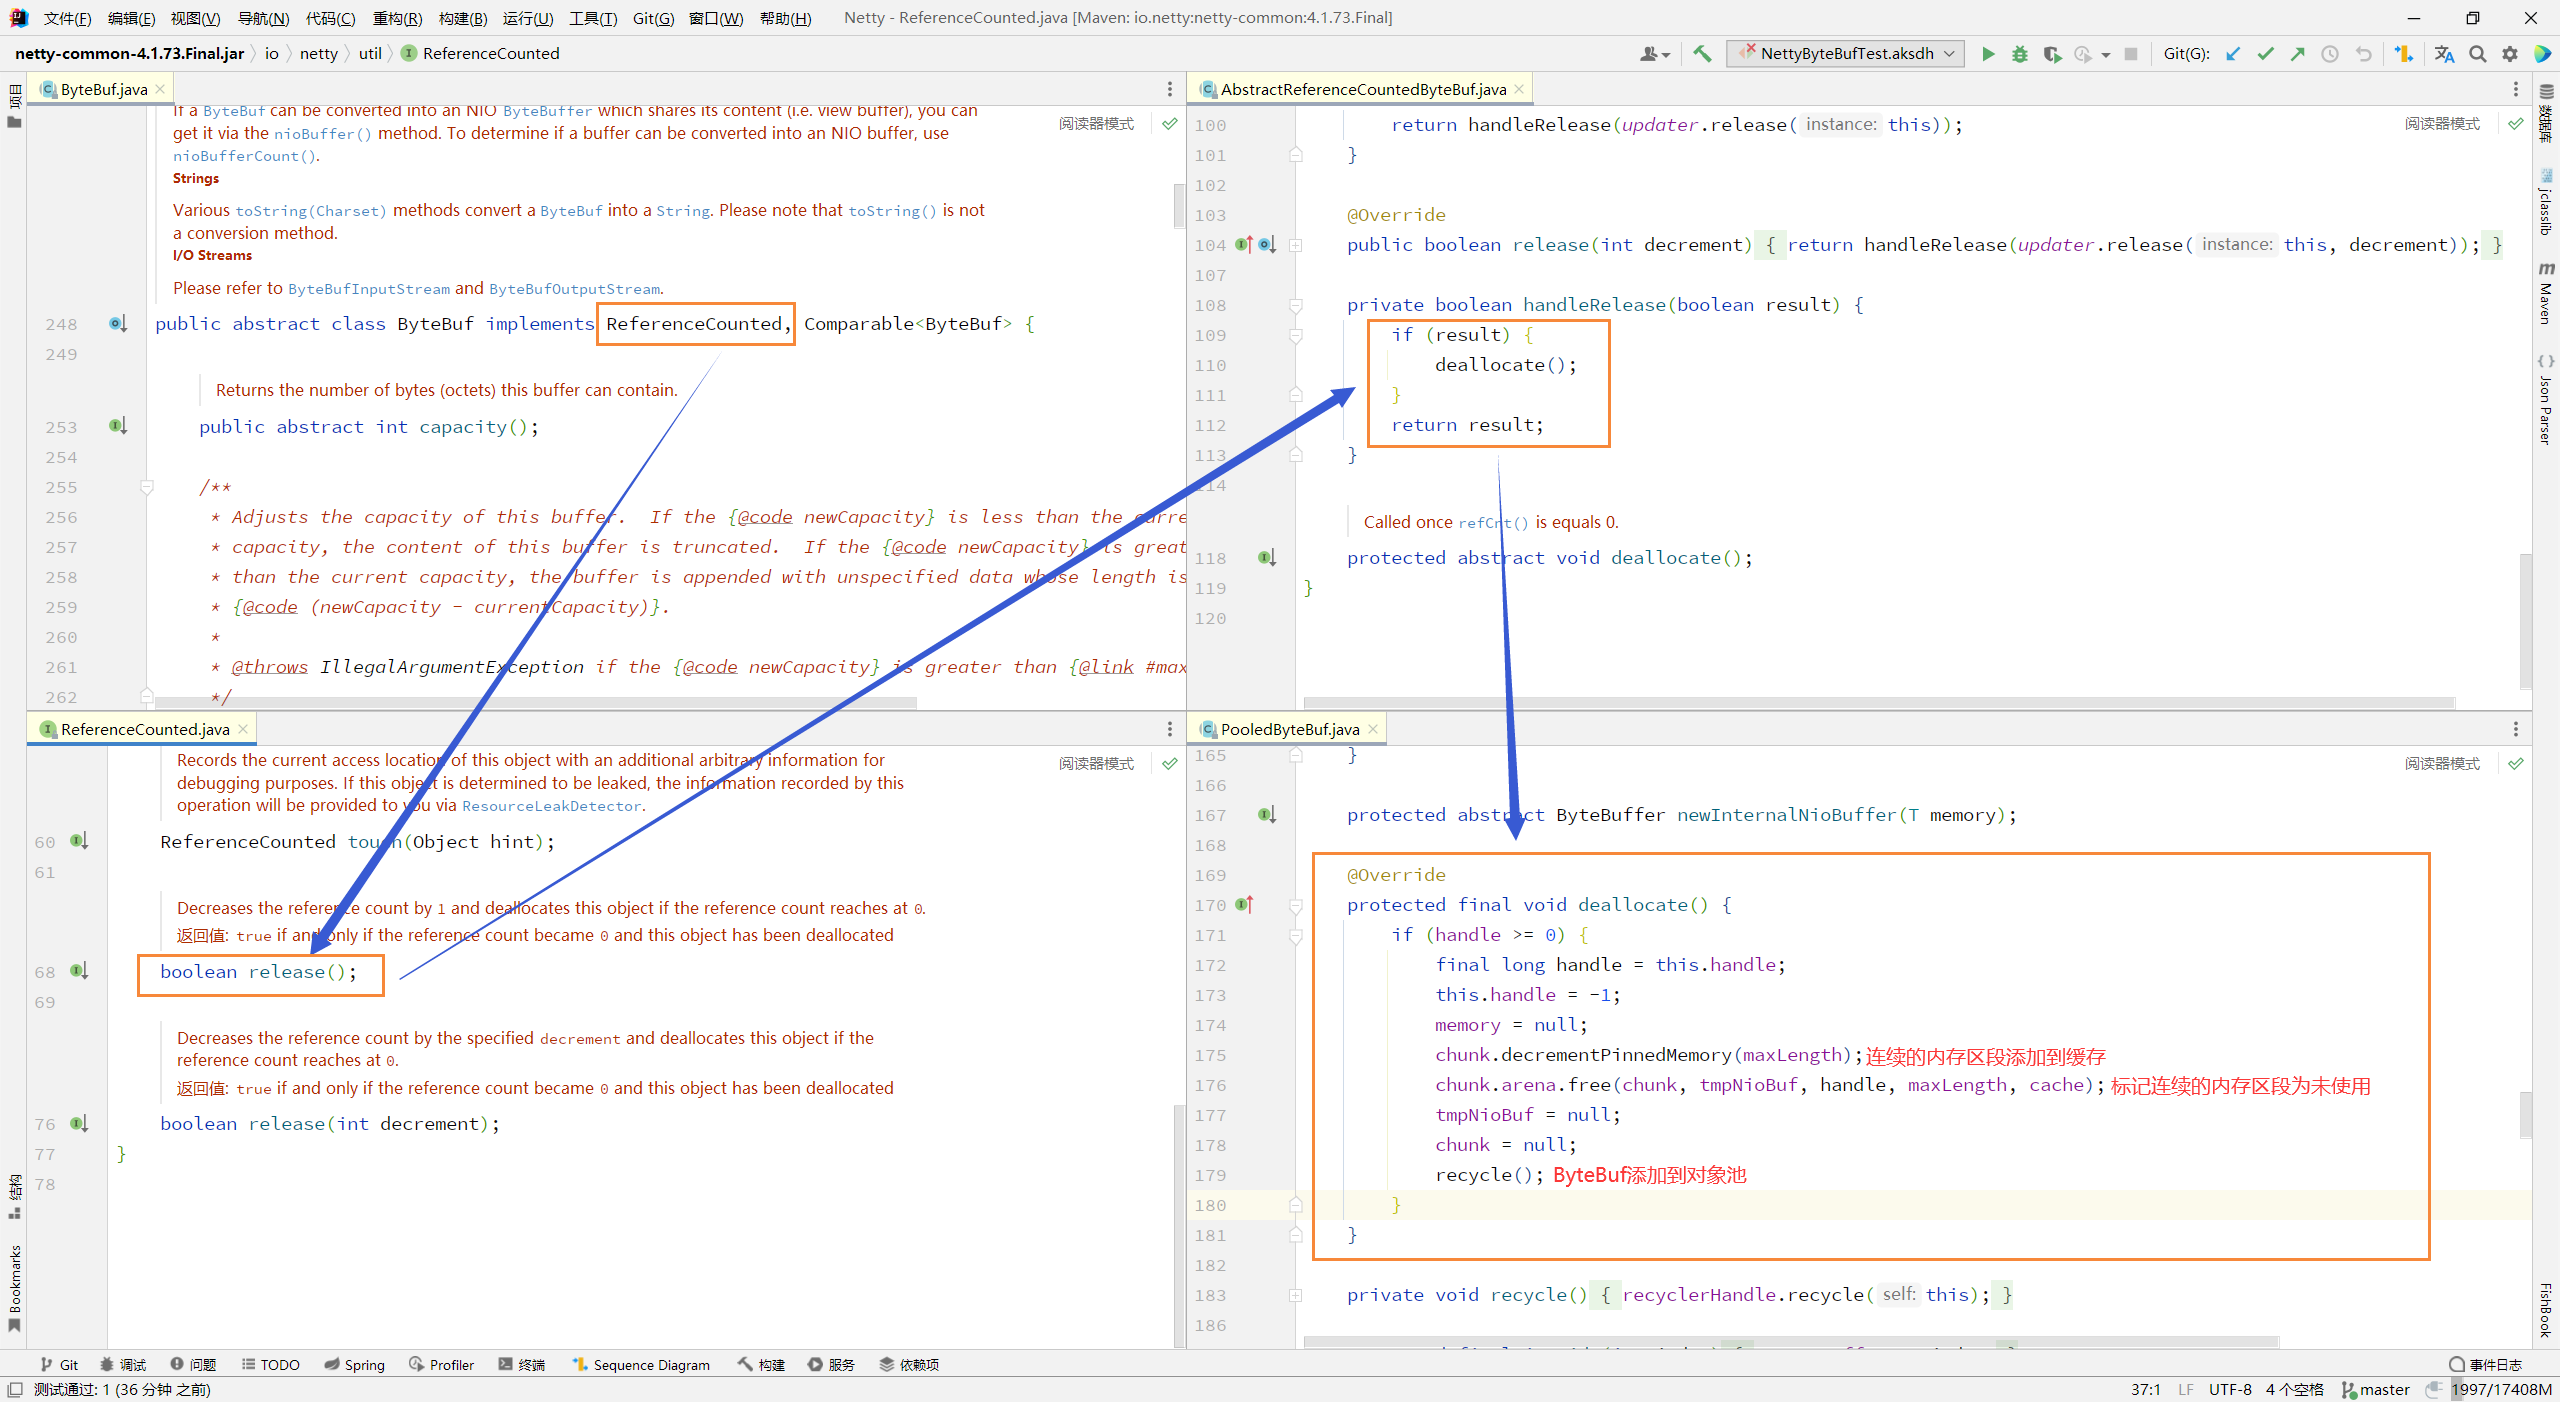
Task: Run with coverage shield icon
Action: (2052, 54)
